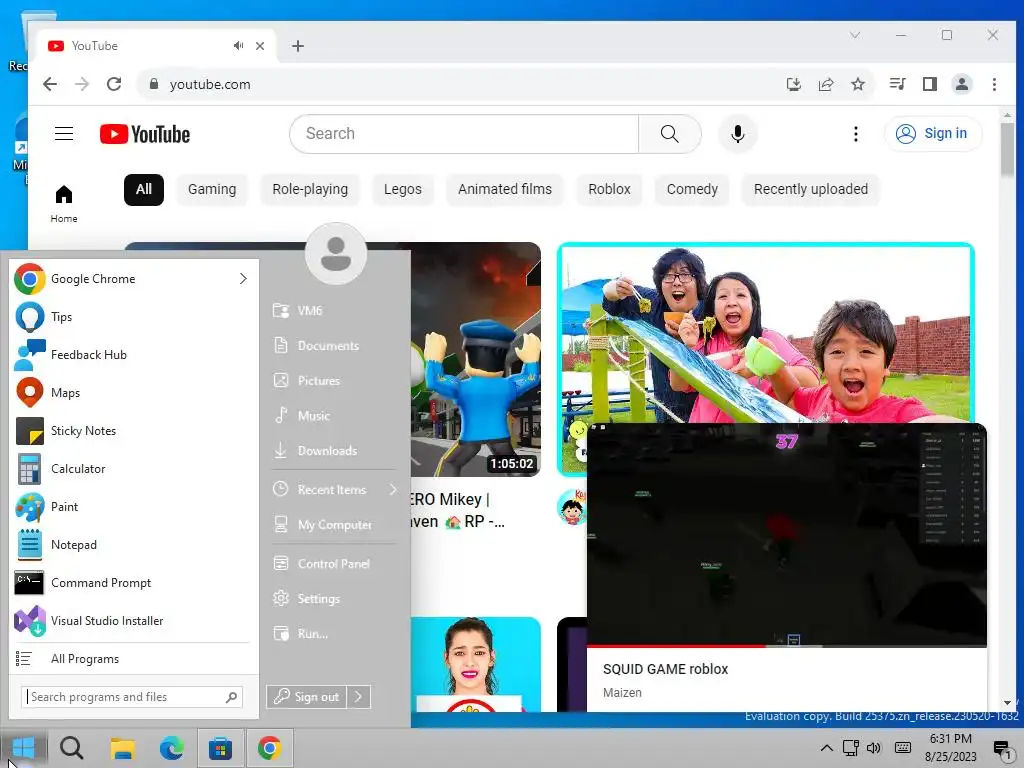1024x768 pixels.
Task: Open Chrome profile avatar
Action: (961, 84)
